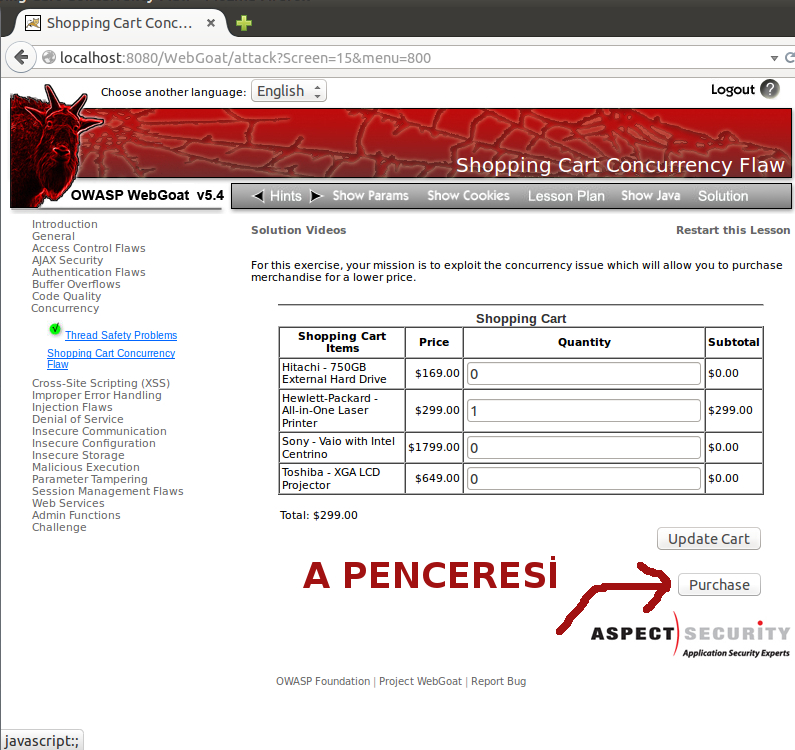
Task: Select the Shopping Cart Conc... browser tab
Action: pyautogui.click(x=119, y=23)
